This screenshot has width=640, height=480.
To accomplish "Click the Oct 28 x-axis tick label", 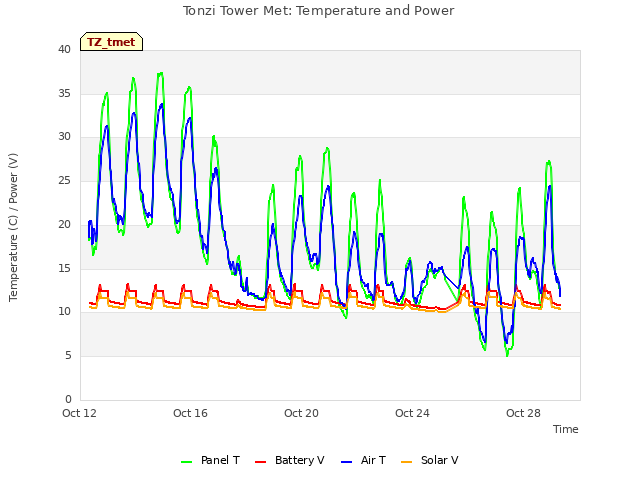I will [x=523, y=413].
